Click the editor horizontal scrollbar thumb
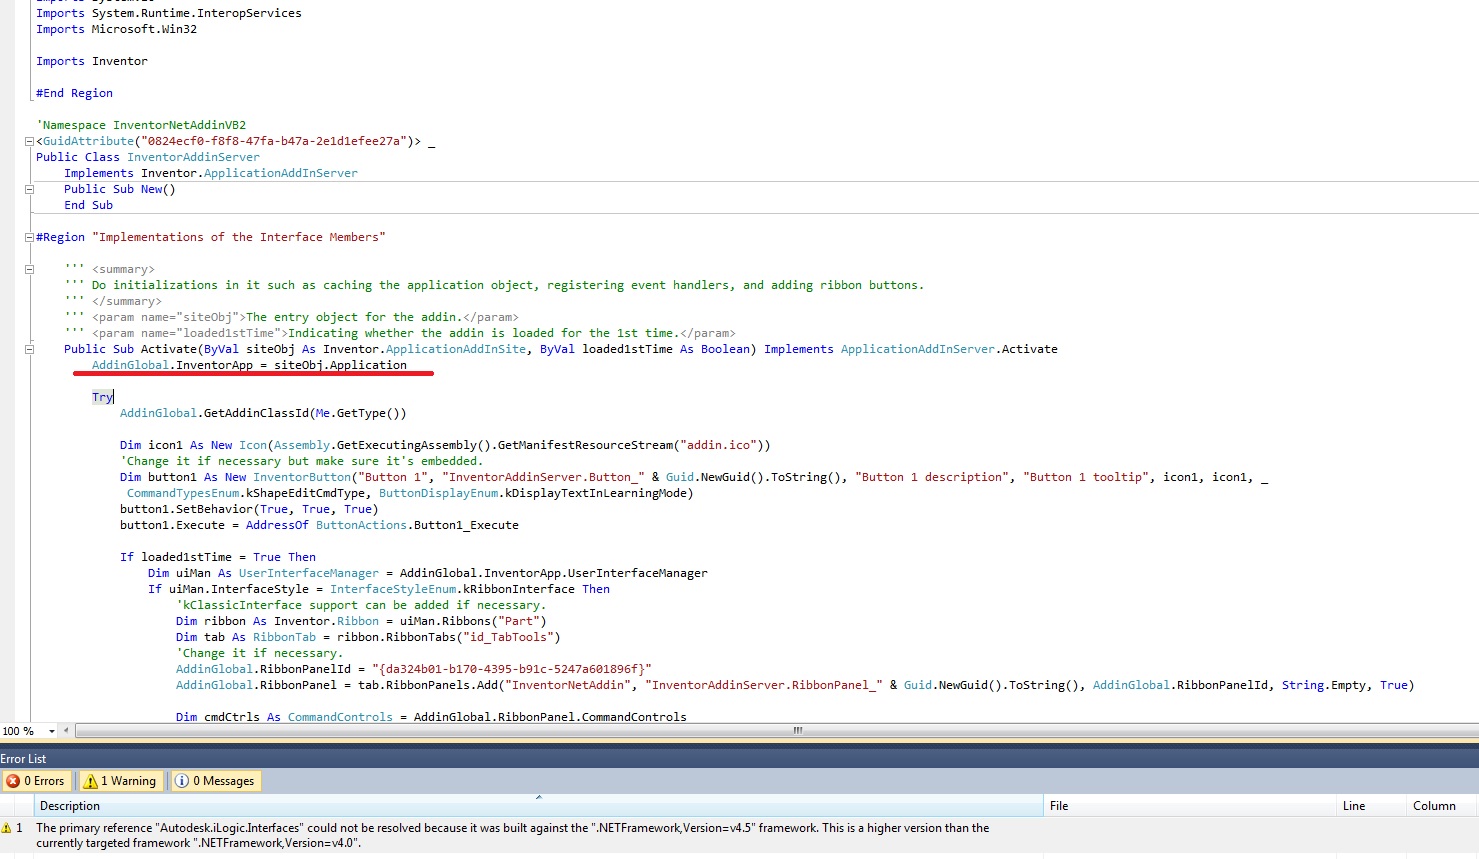1479x859 pixels. (797, 731)
